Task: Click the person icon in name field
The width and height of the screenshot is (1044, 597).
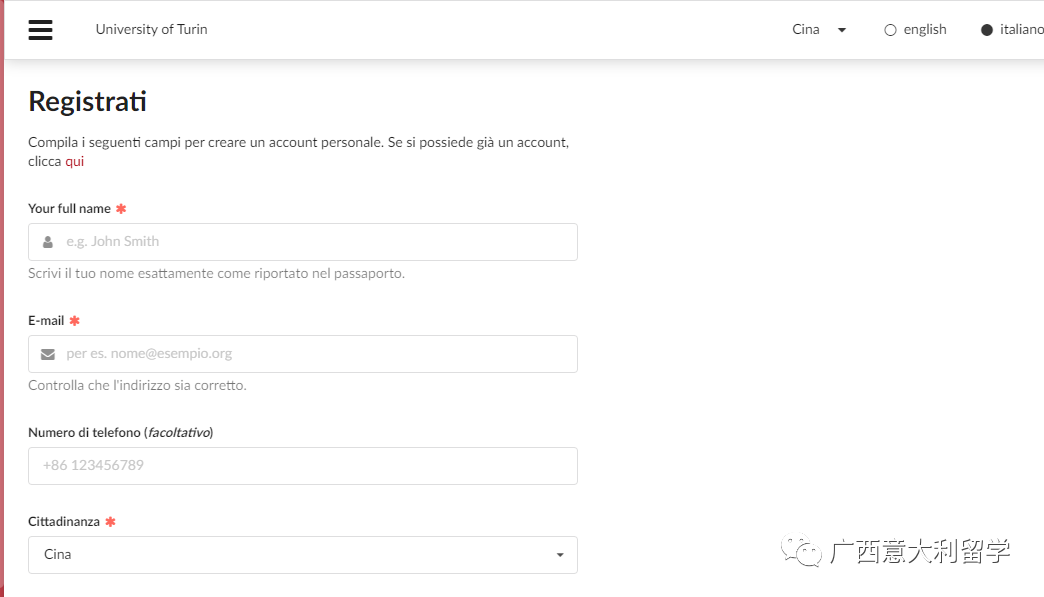Action: point(48,242)
